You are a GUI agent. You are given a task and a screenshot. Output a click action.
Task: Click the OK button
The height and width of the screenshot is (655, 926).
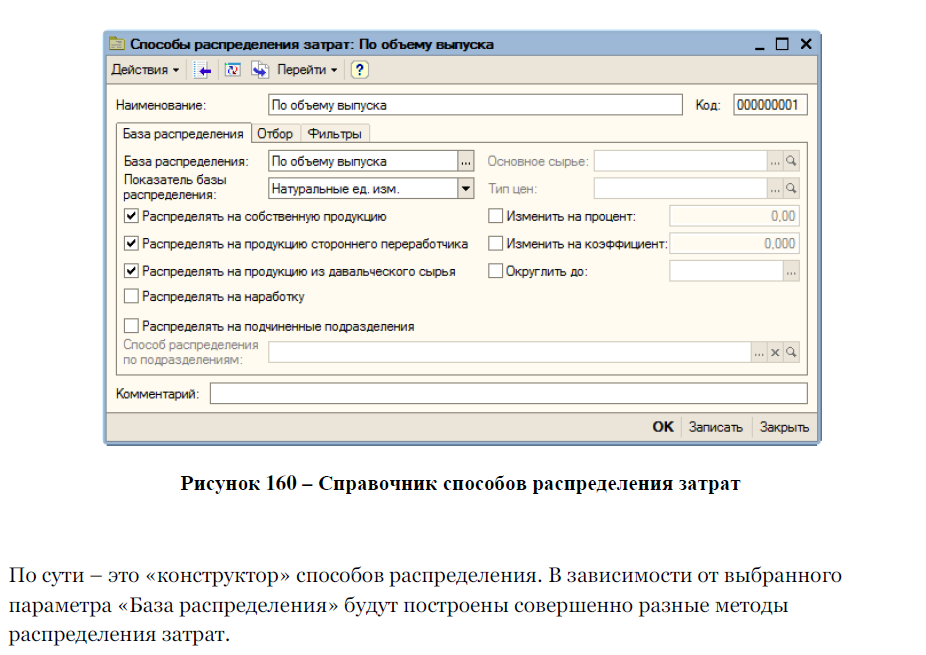[x=663, y=427]
